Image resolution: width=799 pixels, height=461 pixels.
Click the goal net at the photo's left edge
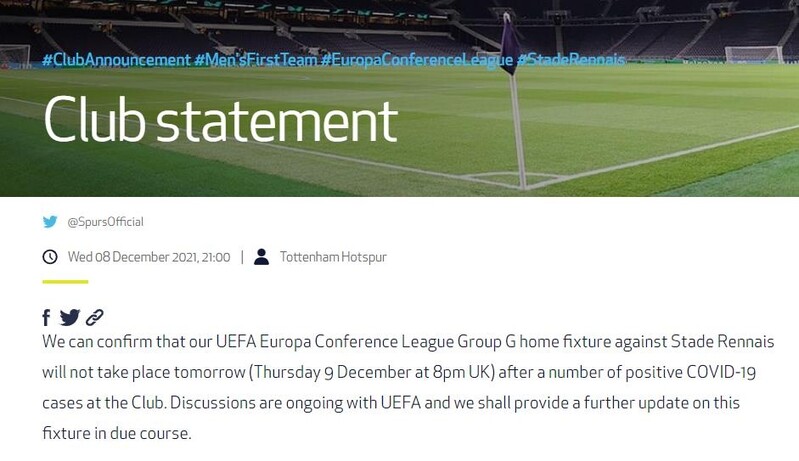(14, 57)
